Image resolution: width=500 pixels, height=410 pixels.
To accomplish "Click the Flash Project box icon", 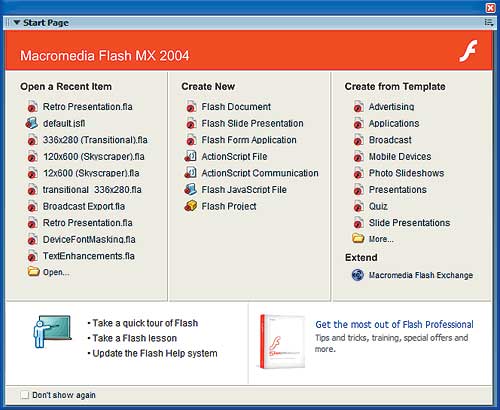I will click(x=191, y=206).
